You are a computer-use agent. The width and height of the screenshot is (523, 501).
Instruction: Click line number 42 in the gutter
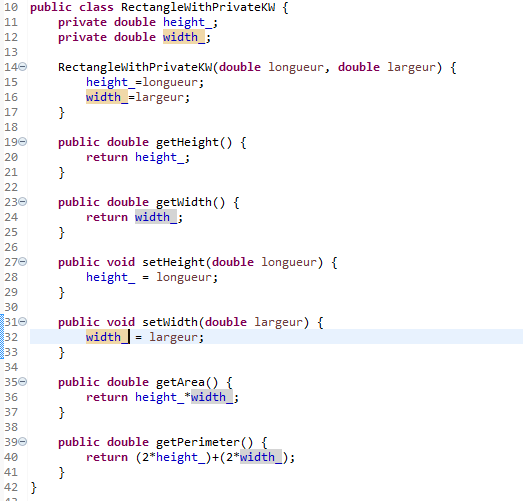click(x=11, y=487)
